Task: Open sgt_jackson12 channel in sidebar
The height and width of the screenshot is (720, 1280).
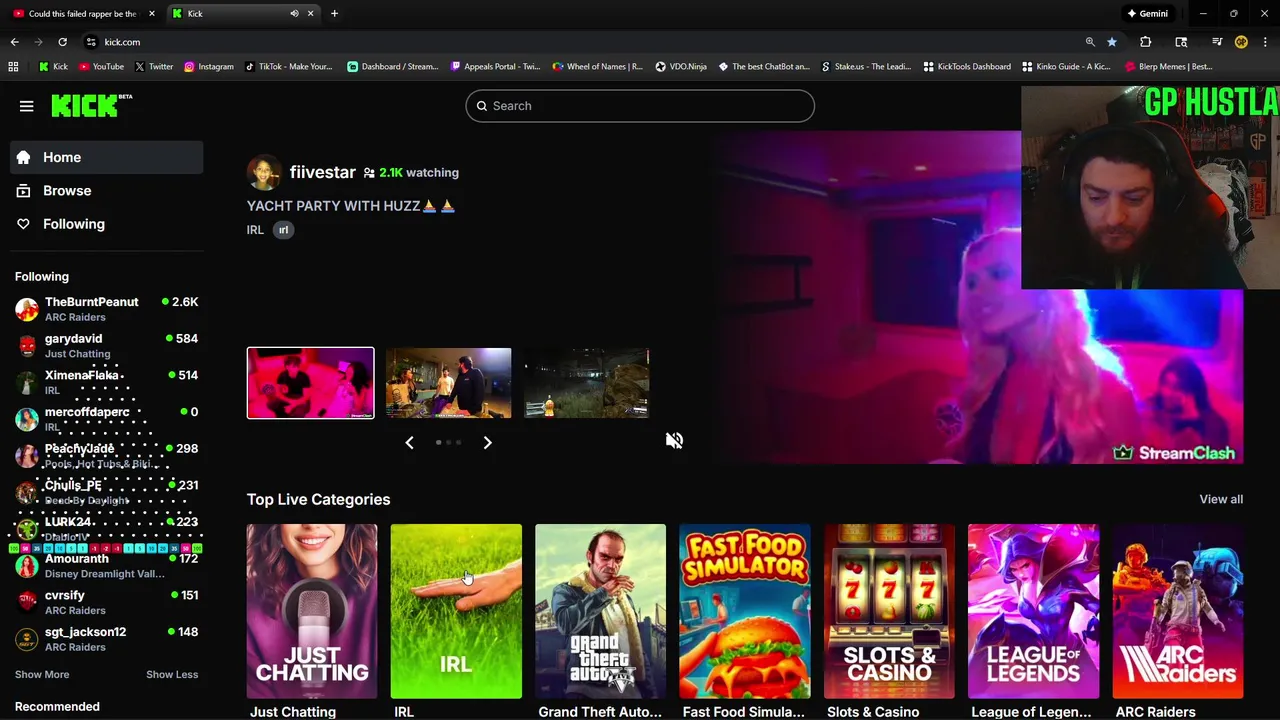Action: click(x=107, y=639)
